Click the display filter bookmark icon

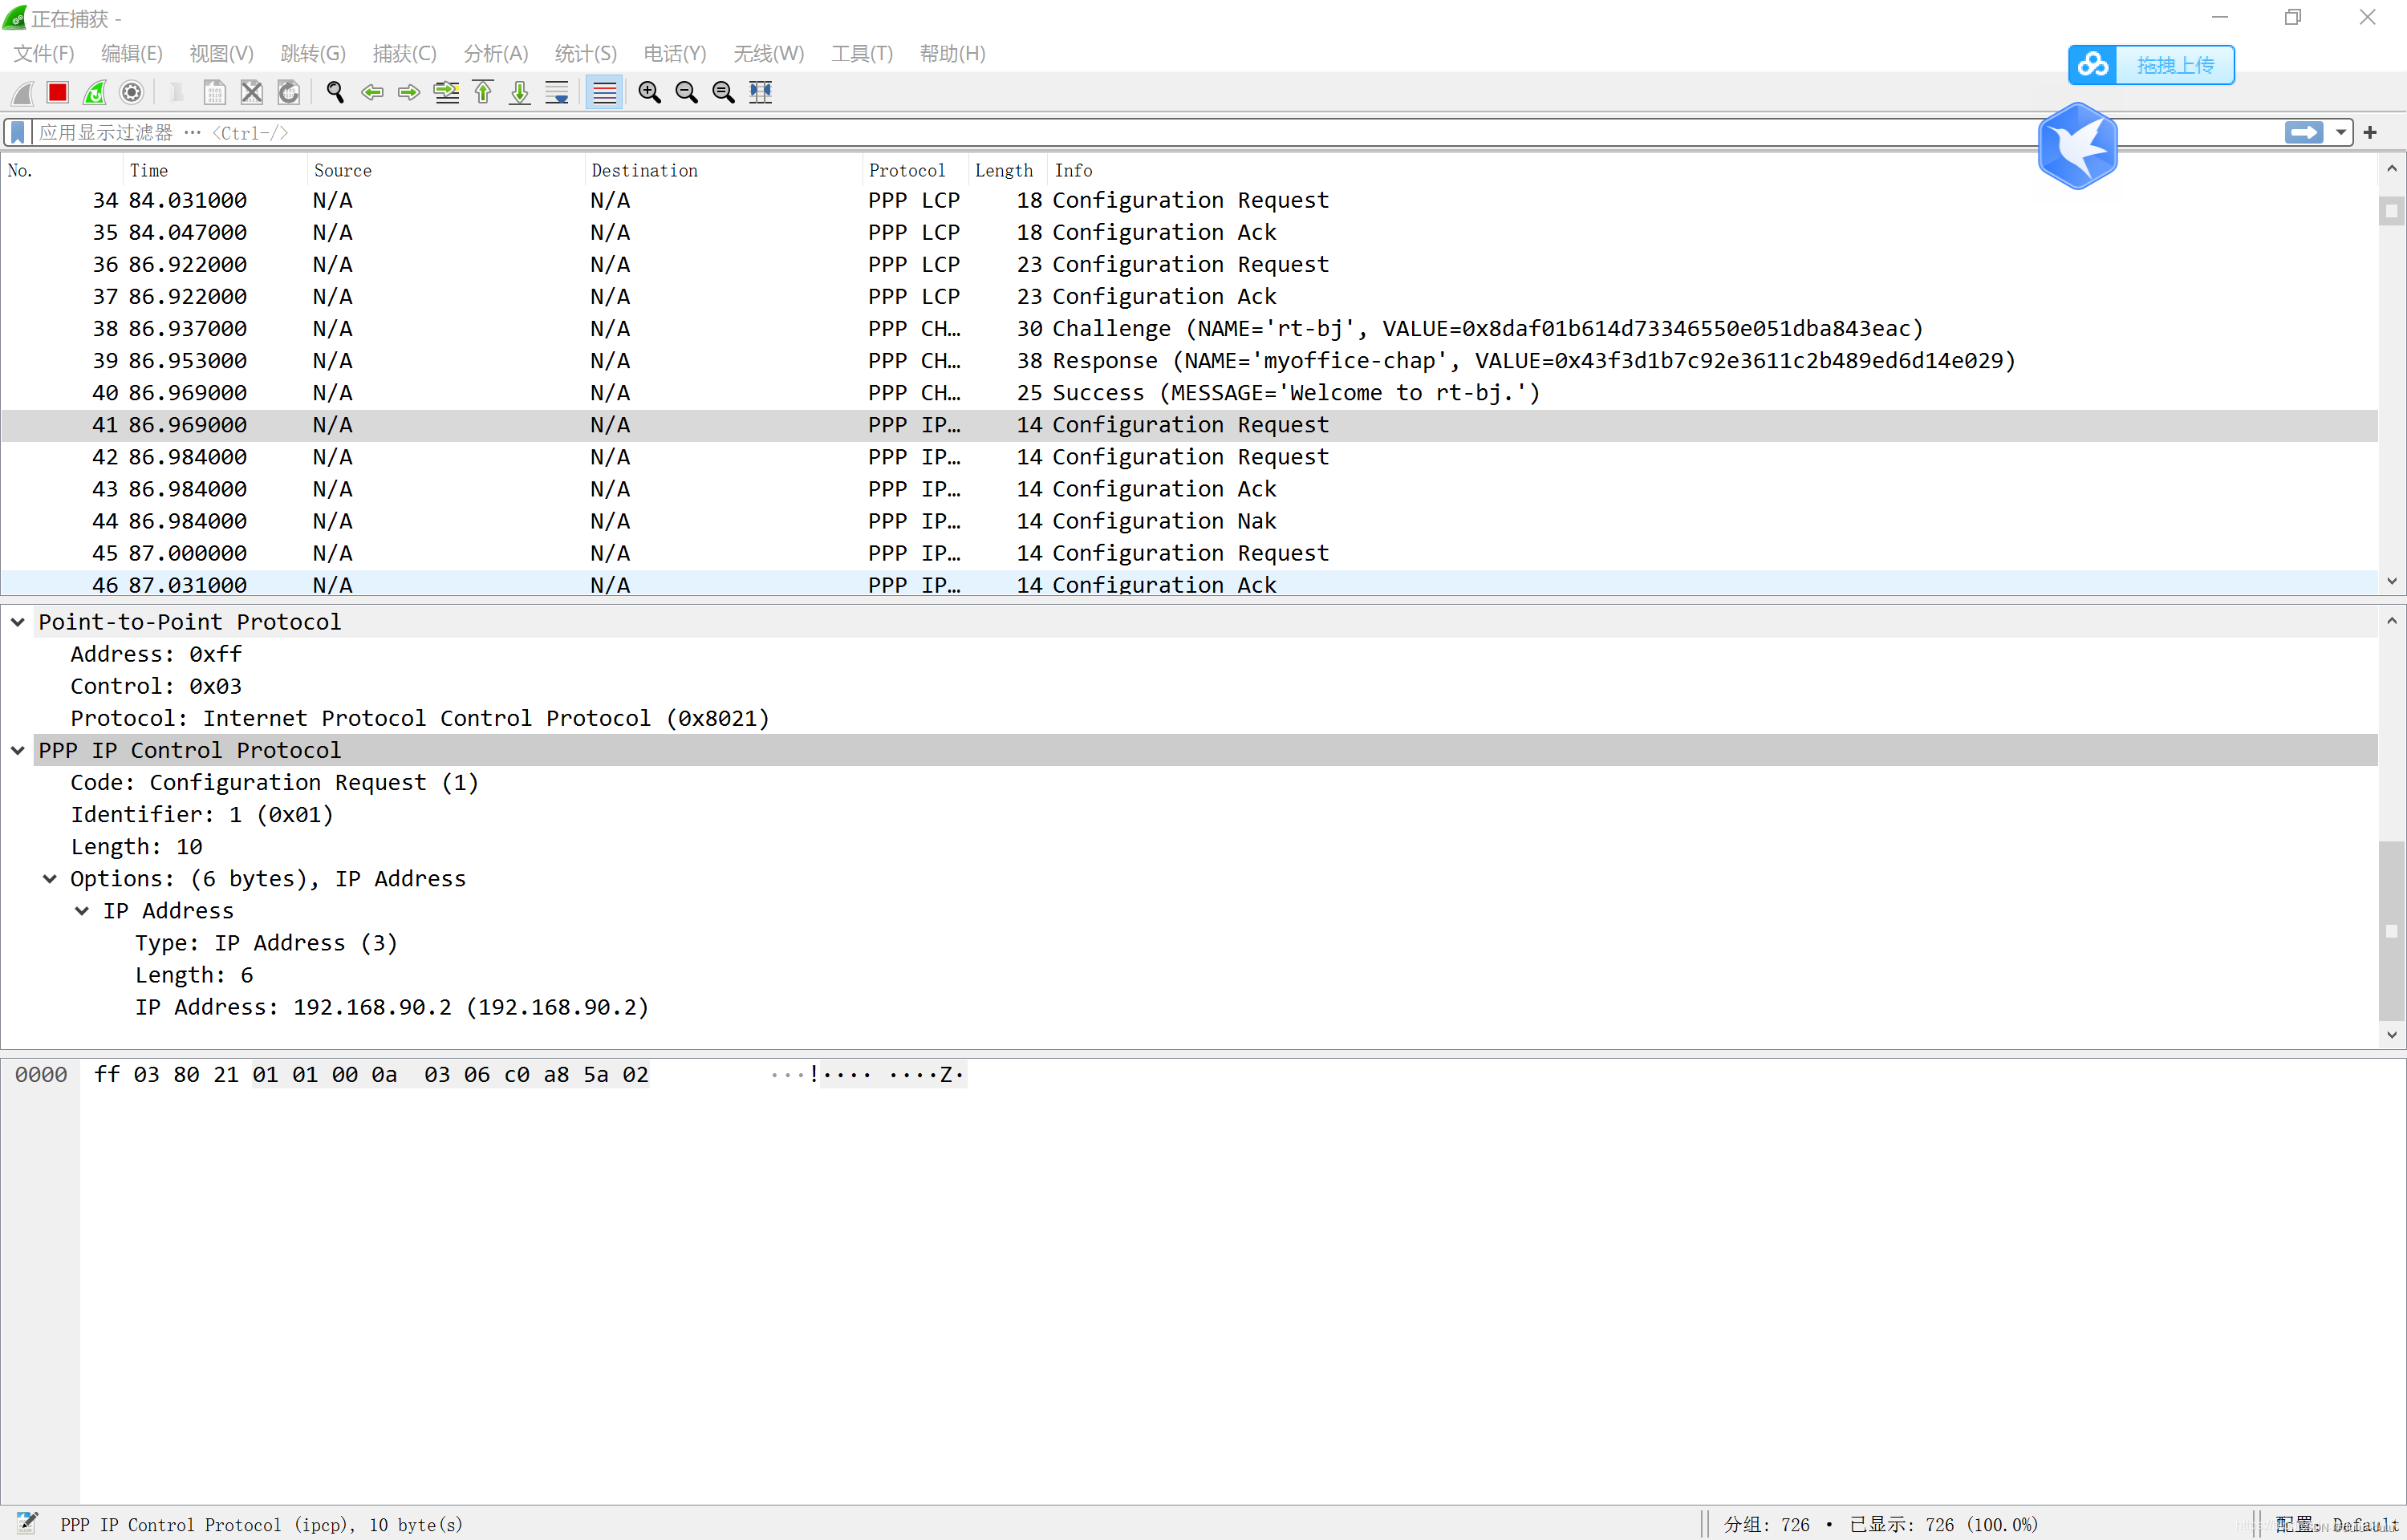[x=17, y=132]
